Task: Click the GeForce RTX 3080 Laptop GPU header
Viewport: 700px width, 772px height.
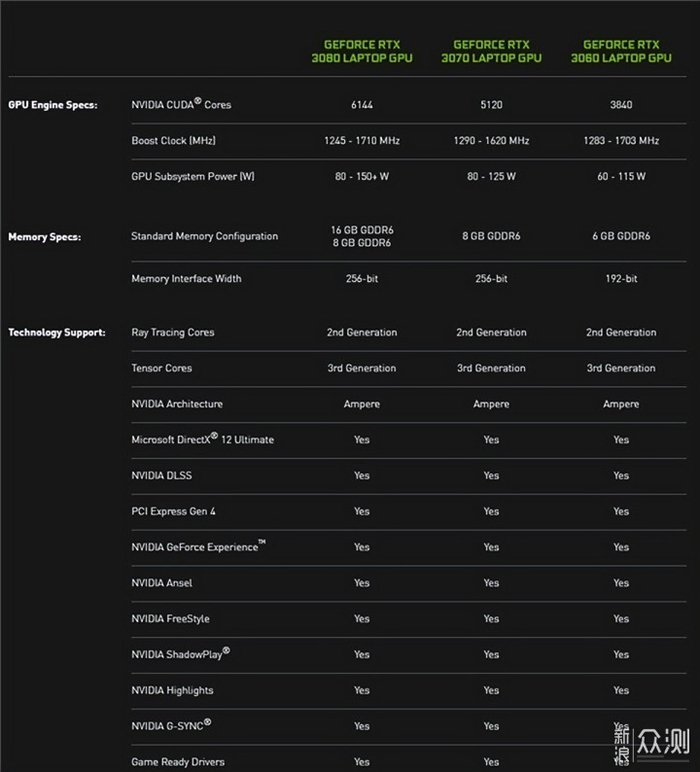Action: pyautogui.click(x=361, y=51)
